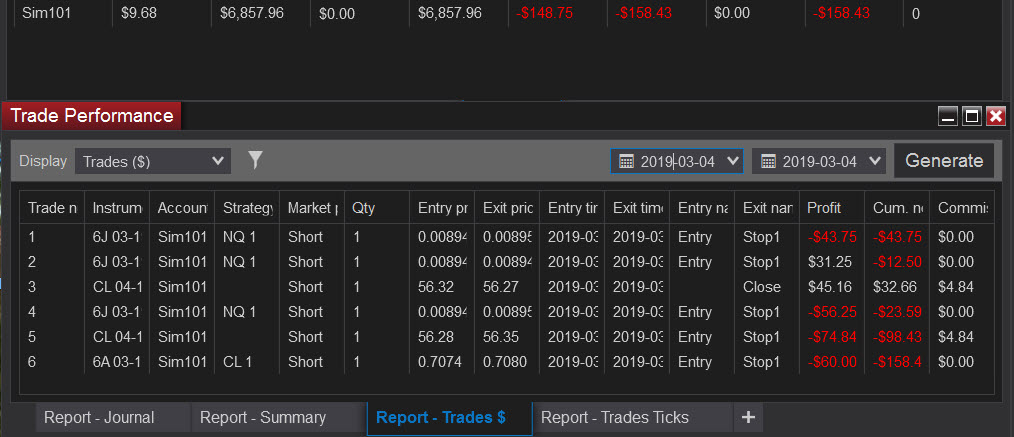
Task: Open the Report - Trades Ticks tab
Action: point(614,418)
